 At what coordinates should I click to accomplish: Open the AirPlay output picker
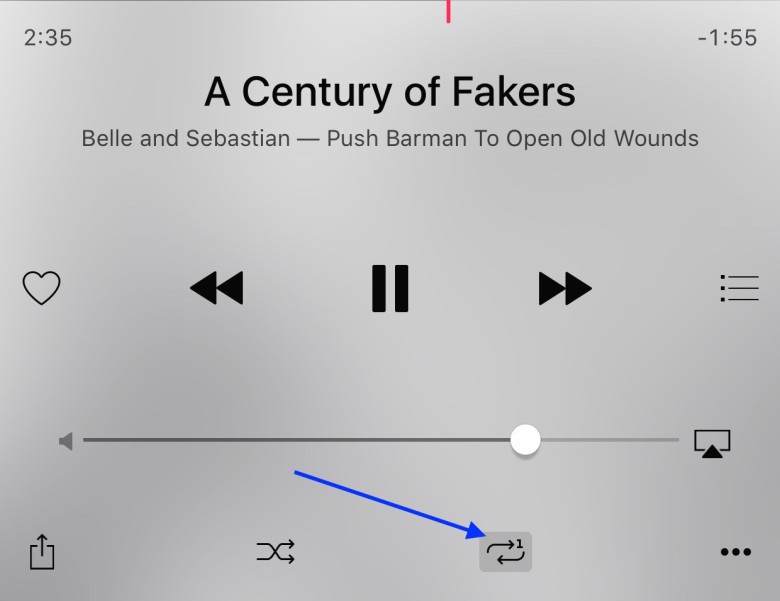pyautogui.click(x=712, y=443)
